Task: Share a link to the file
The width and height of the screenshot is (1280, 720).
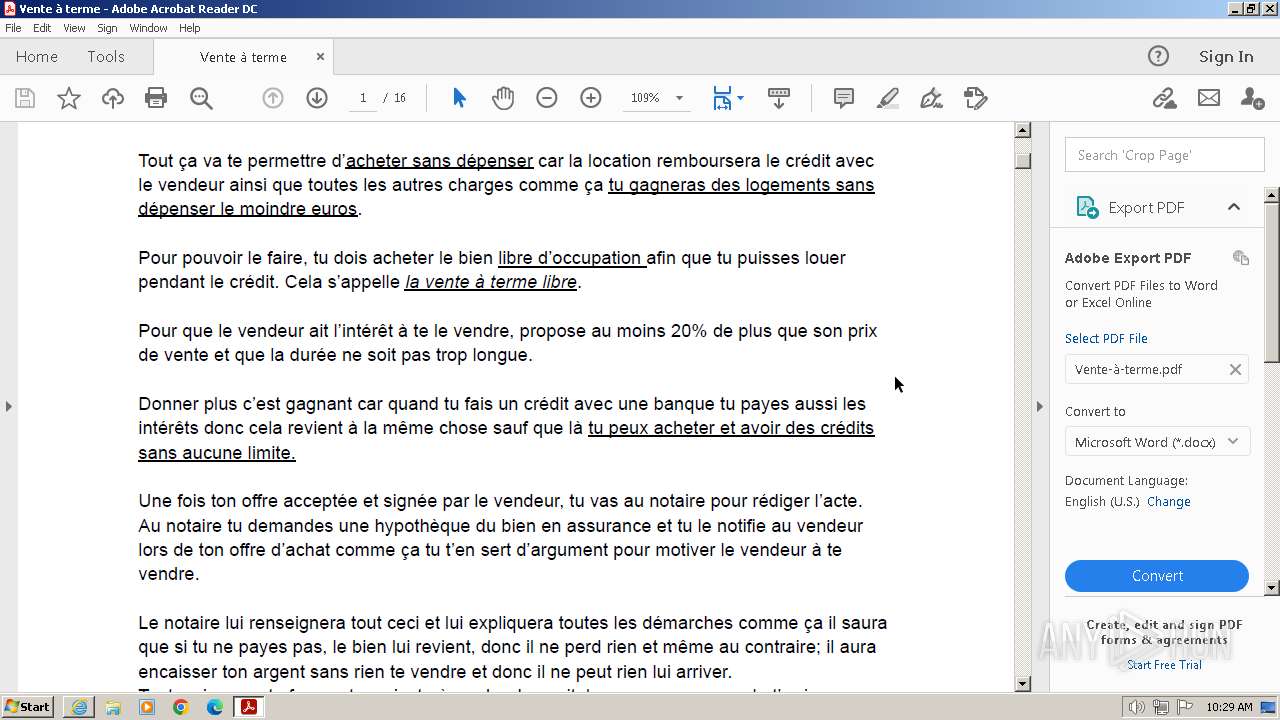Action: 1164,98
